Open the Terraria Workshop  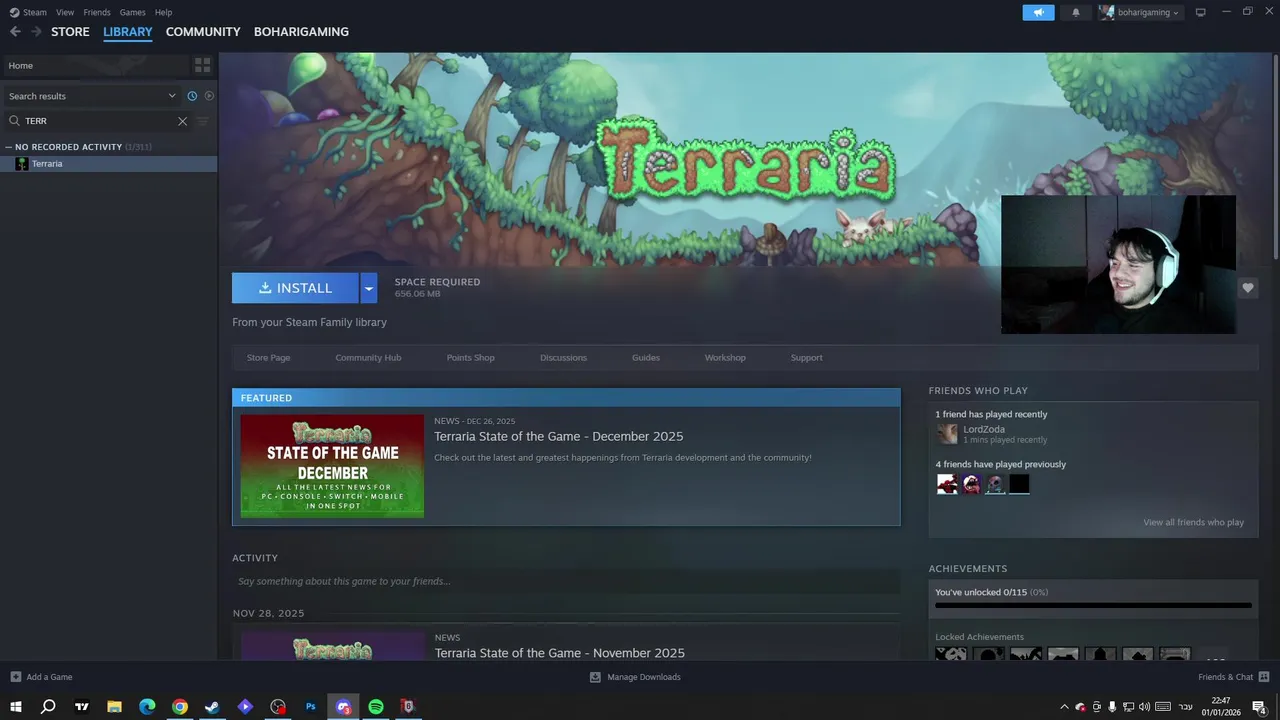[x=725, y=358]
